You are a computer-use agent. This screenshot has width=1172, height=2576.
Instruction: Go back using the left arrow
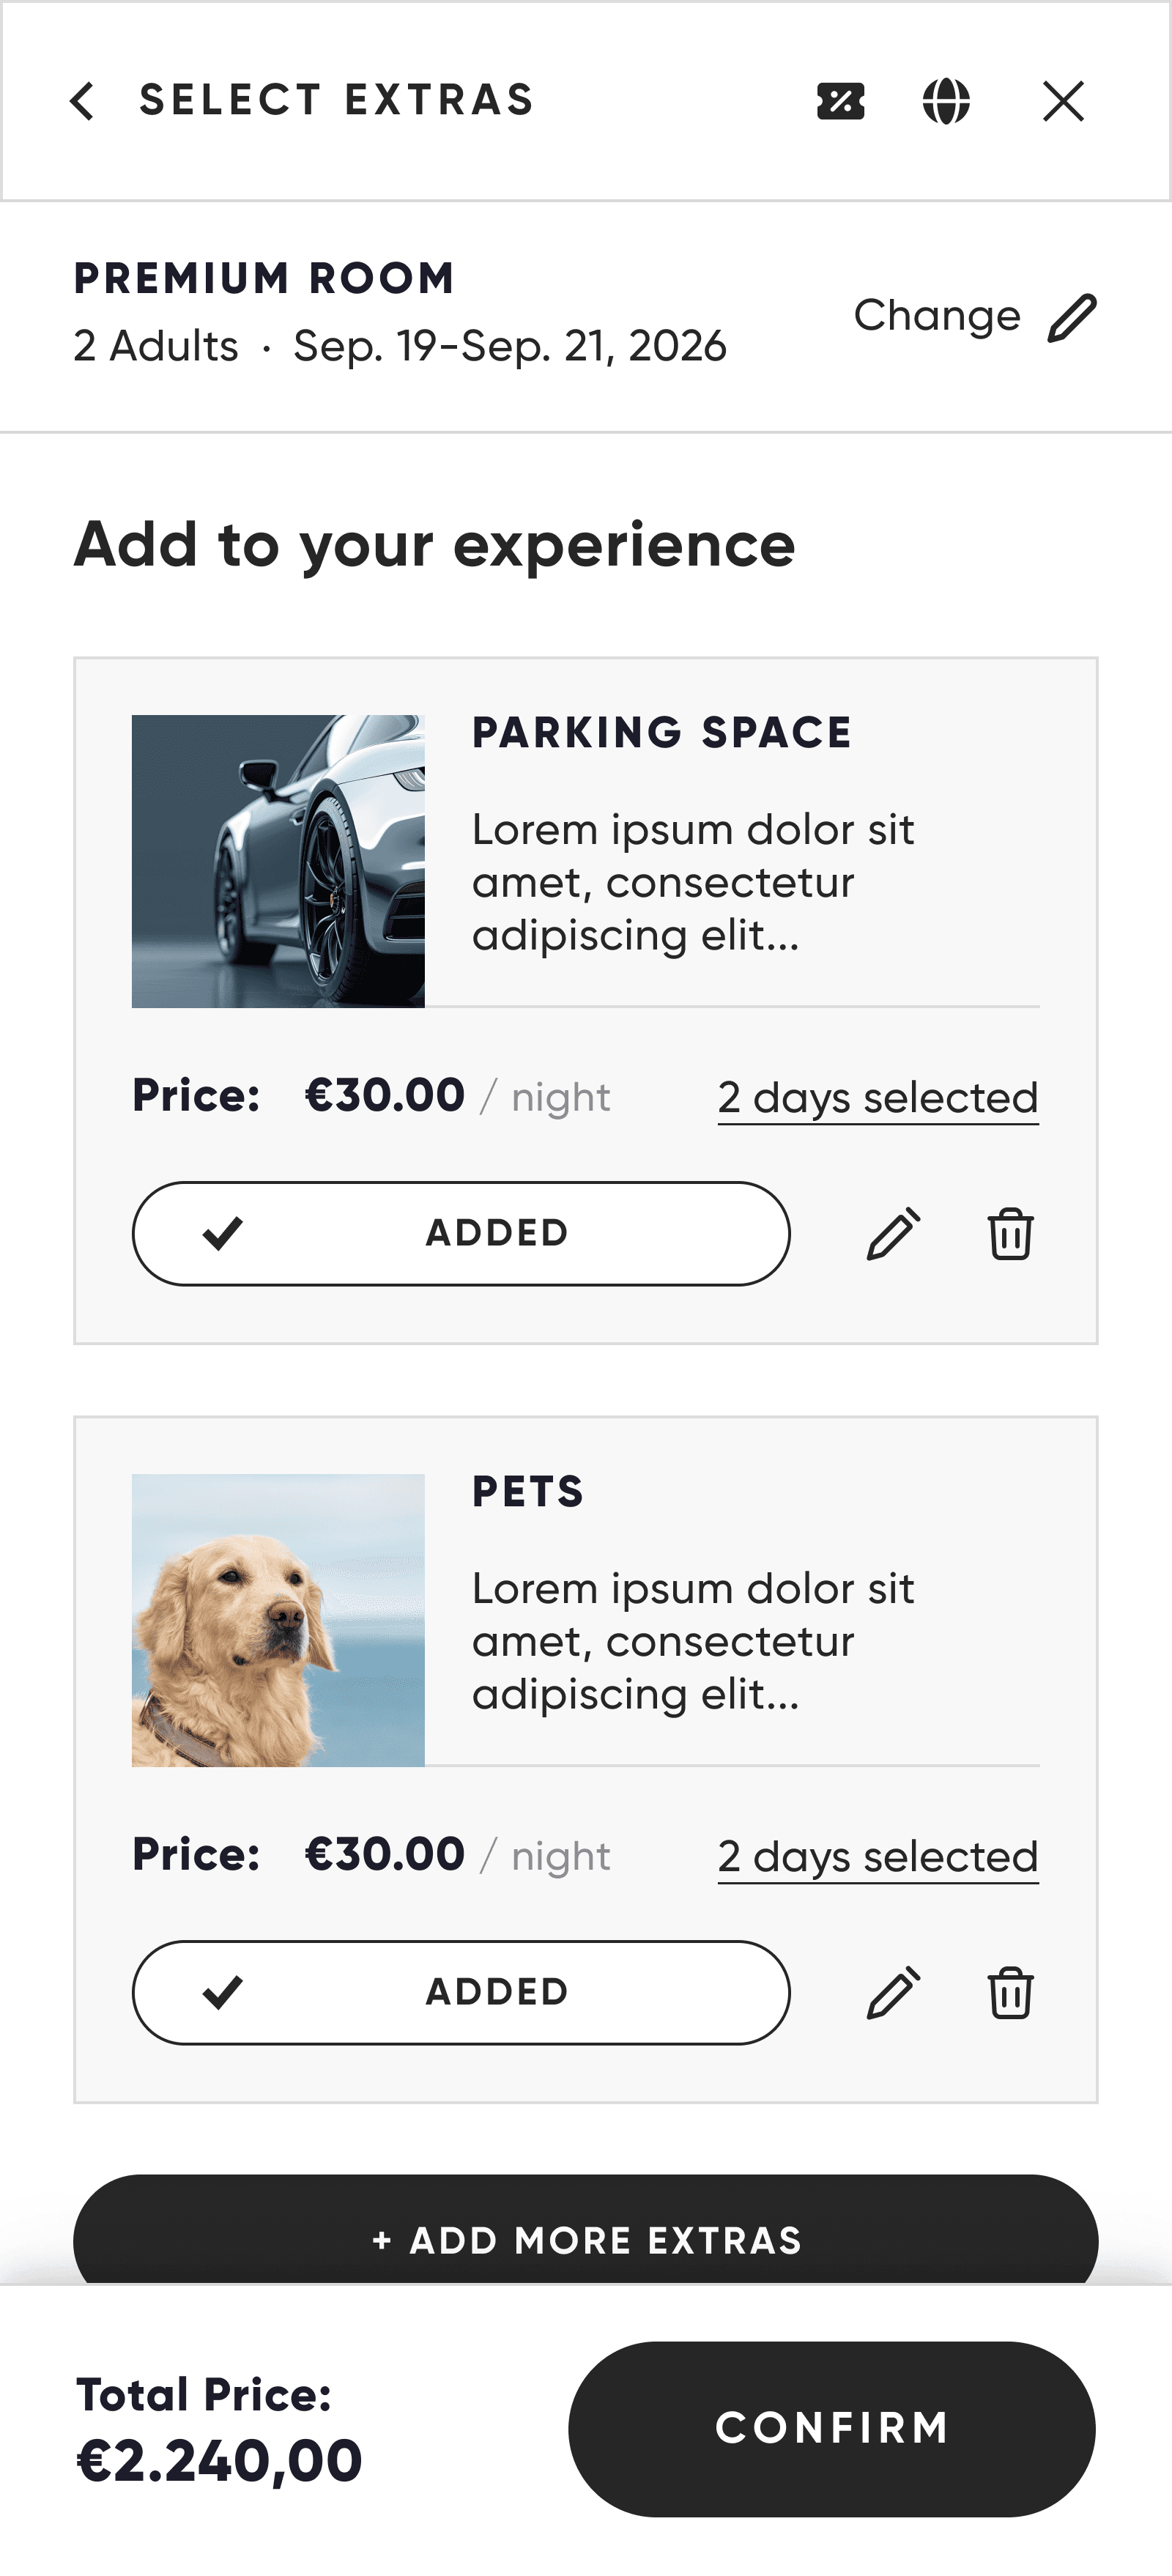click(x=82, y=101)
